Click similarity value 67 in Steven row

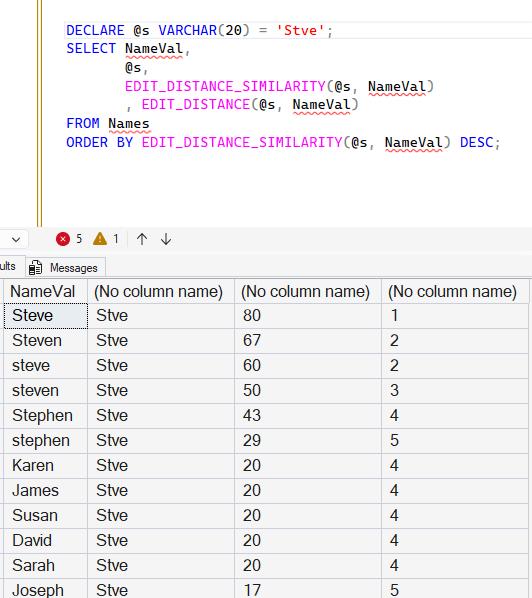308,341
